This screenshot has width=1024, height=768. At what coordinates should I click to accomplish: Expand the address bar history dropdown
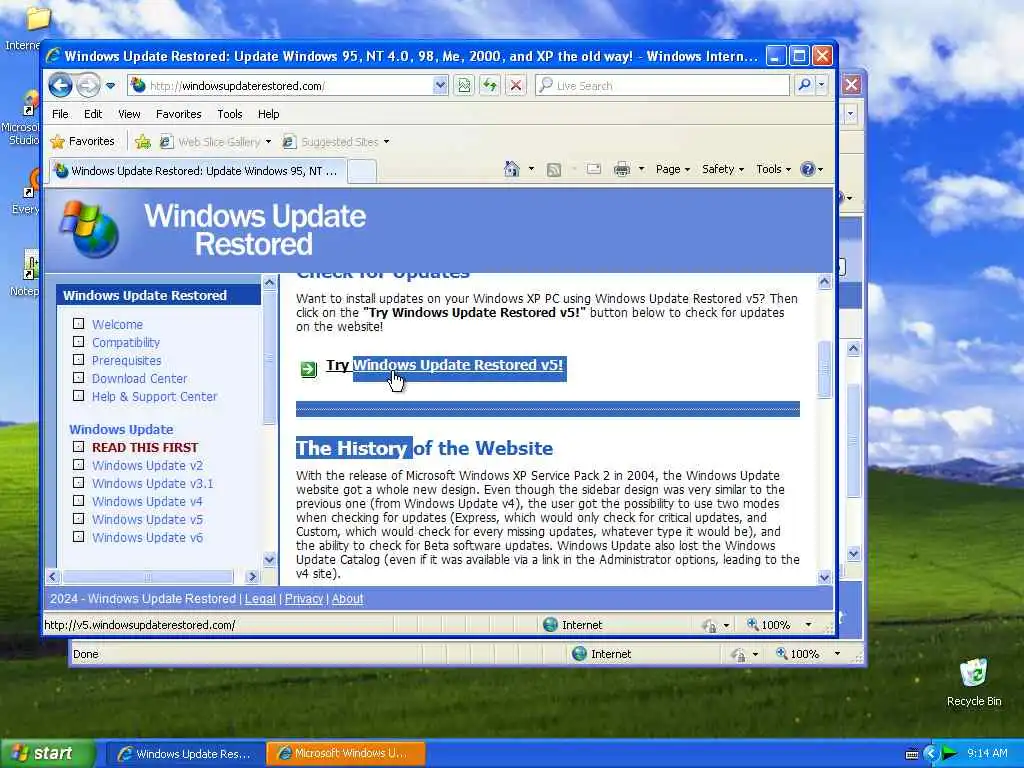pos(441,86)
